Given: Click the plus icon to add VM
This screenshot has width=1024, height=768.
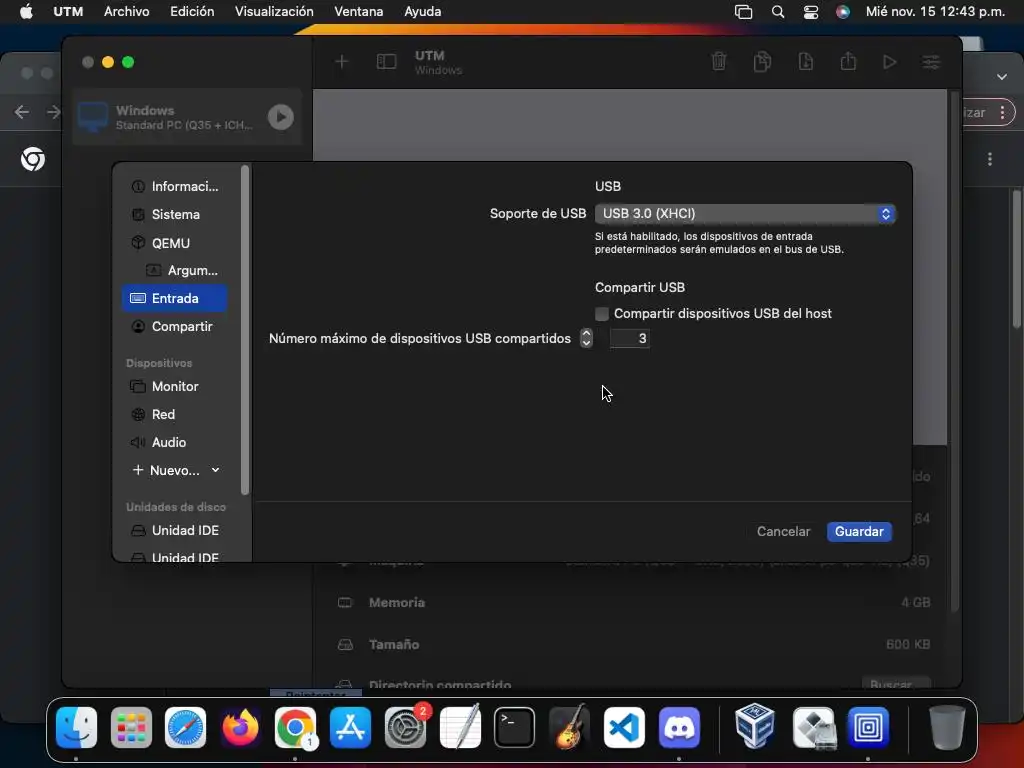Looking at the screenshot, I should pyautogui.click(x=342, y=62).
